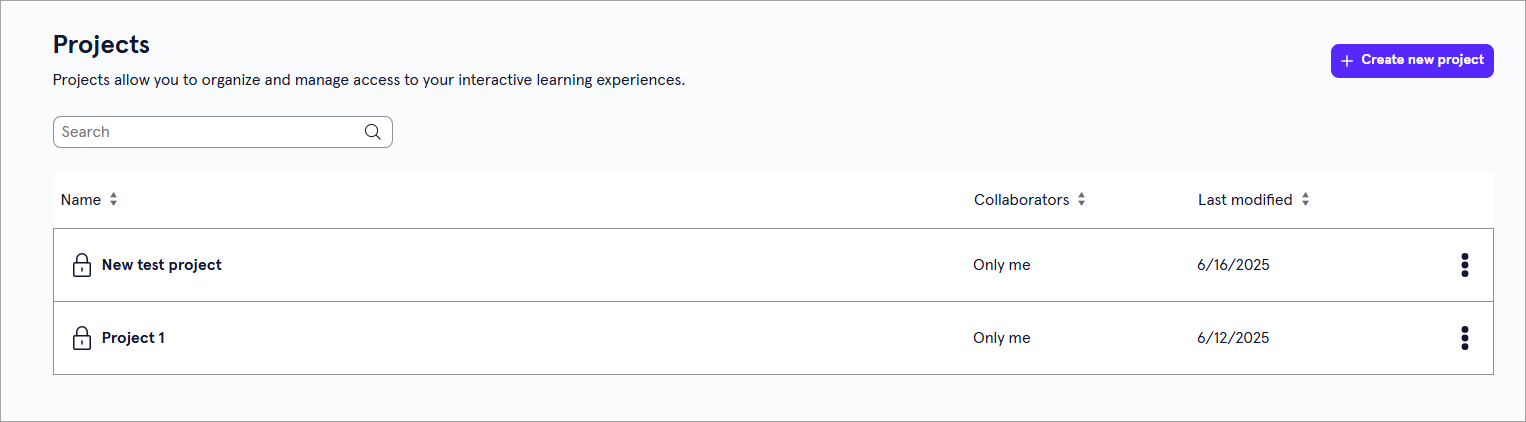Viewport: 1526px width, 422px height.
Task: Click the 6/16/2025 modified date
Action: tap(1233, 265)
